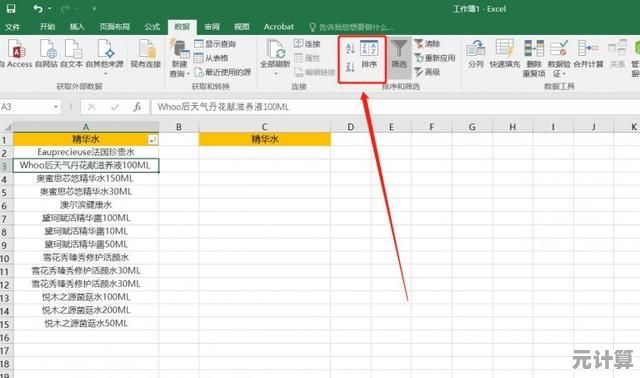Screen dimensions: 640x378
Task: Click 连接 (Connections) button
Action: pos(307,44)
